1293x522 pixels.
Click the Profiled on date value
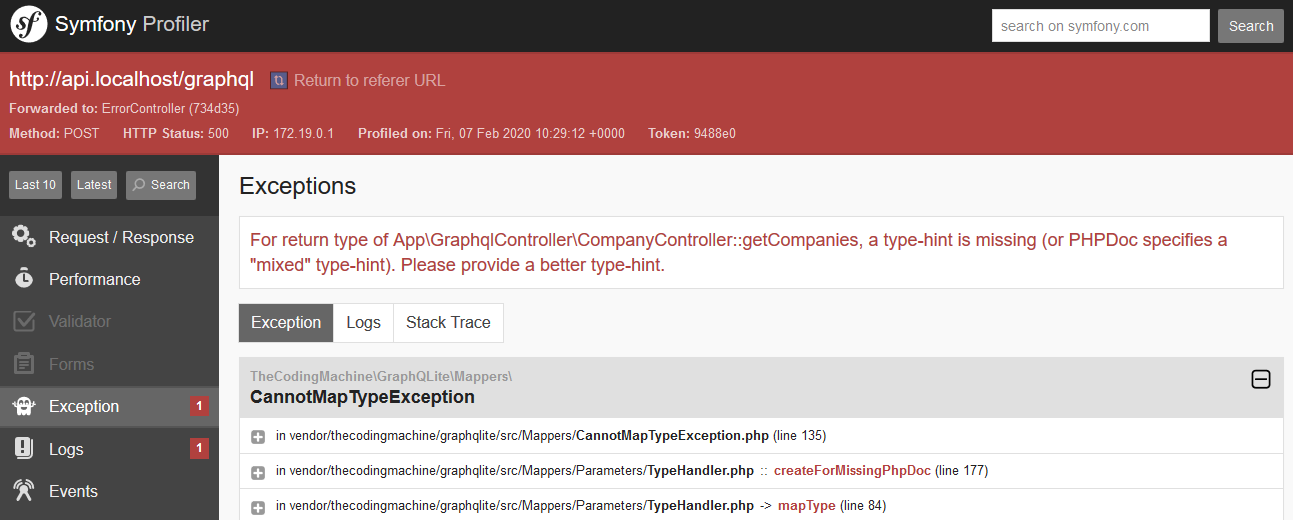pos(530,133)
